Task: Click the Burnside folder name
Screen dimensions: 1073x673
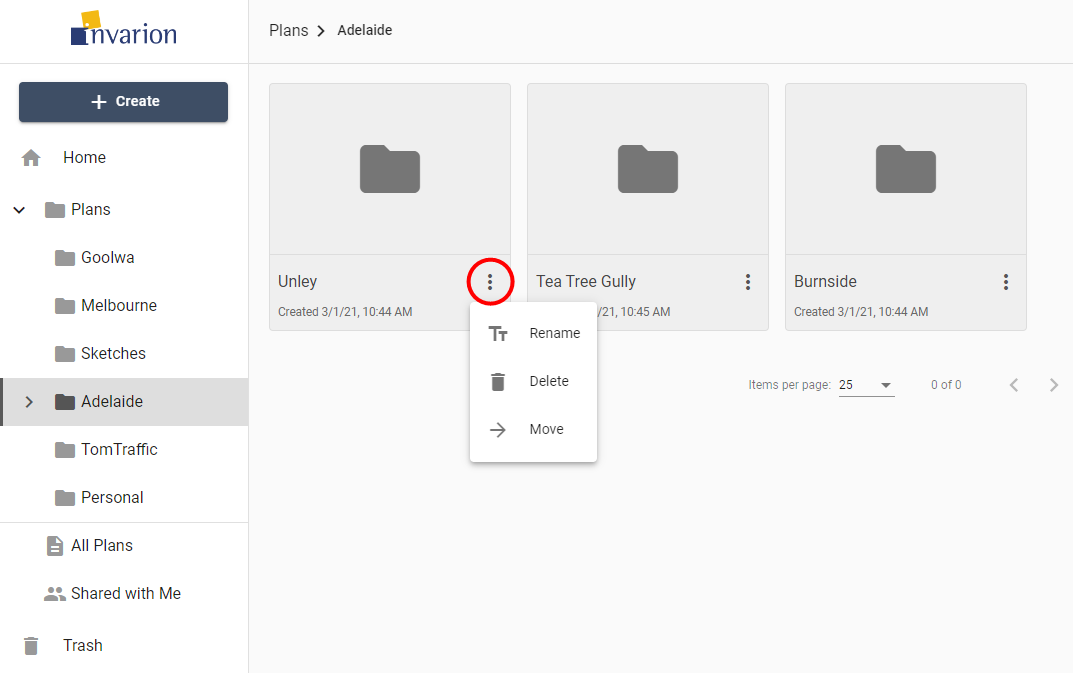Action: (x=825, y=281)
